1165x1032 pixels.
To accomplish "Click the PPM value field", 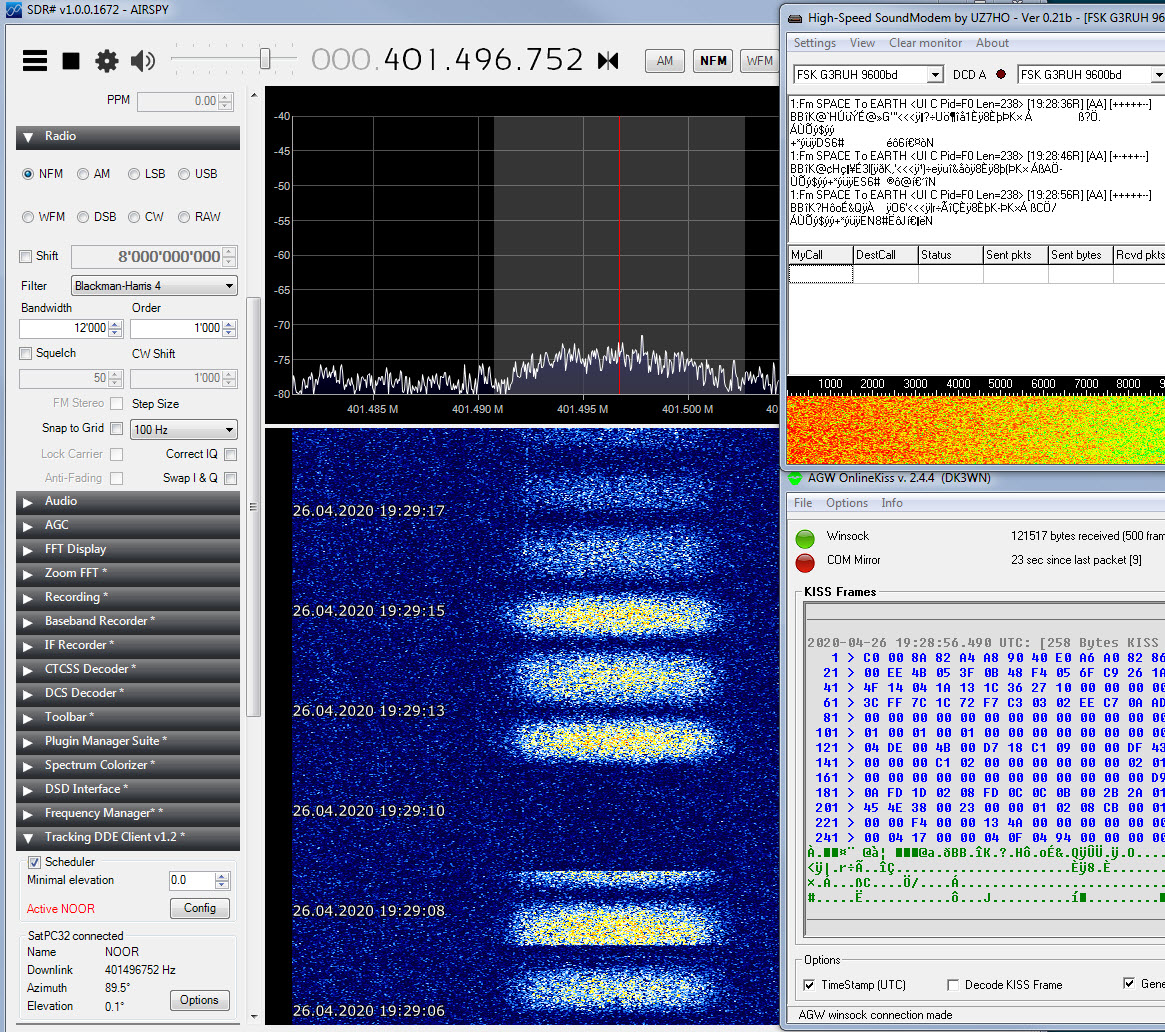I will pos(185,101).
